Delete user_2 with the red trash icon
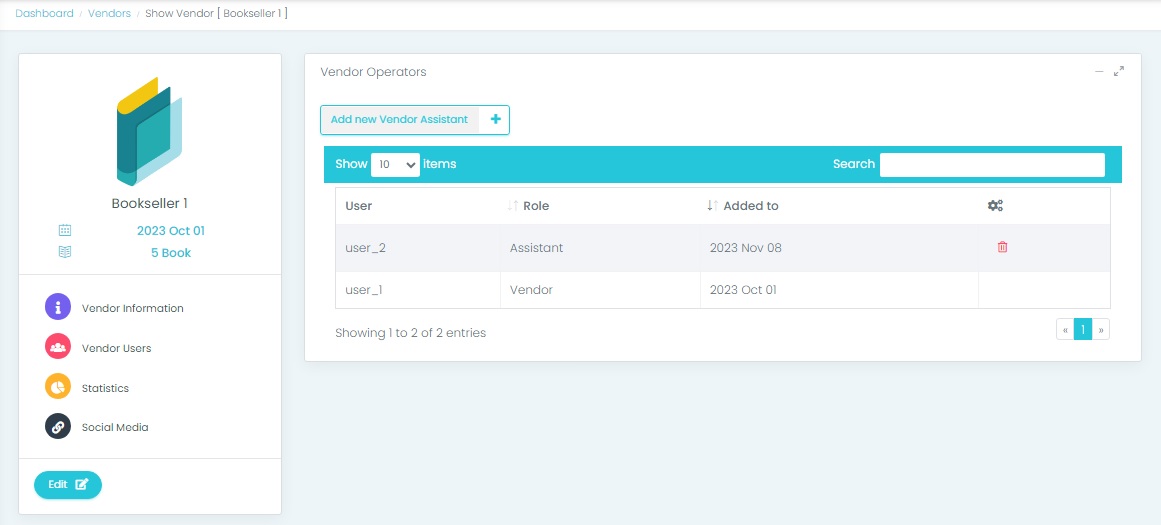This screenshot has height=525, width=1161. [x=1002, y=247]
